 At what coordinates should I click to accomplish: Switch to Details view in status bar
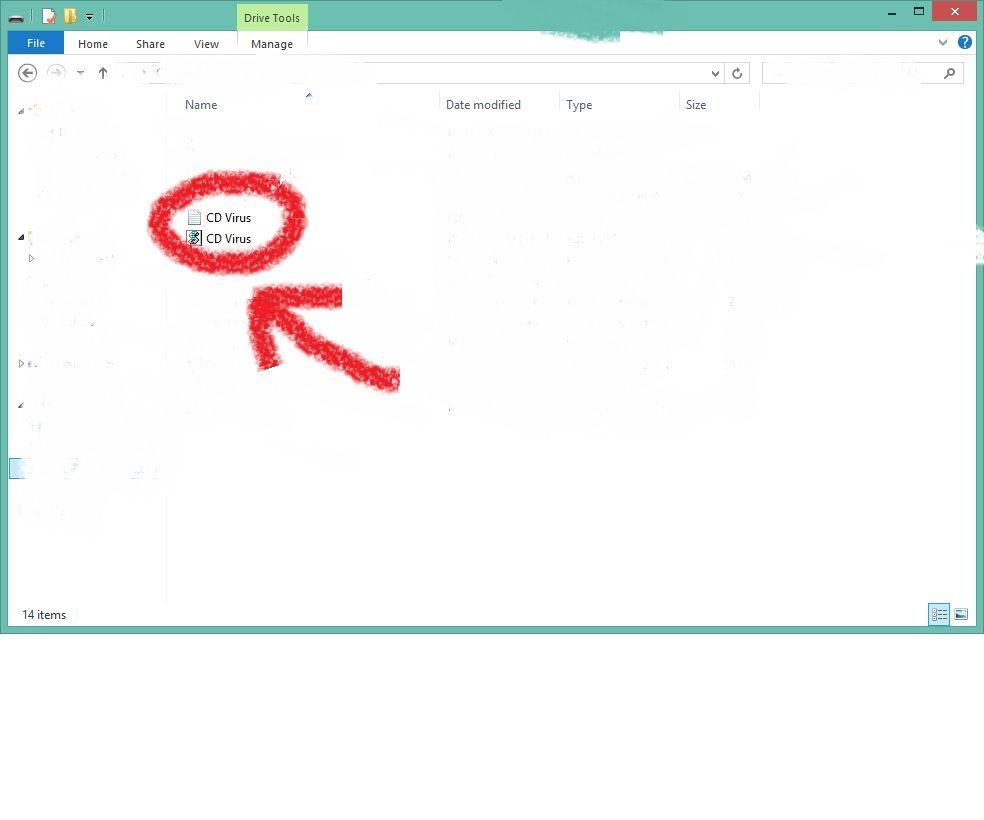click(939, 614)
